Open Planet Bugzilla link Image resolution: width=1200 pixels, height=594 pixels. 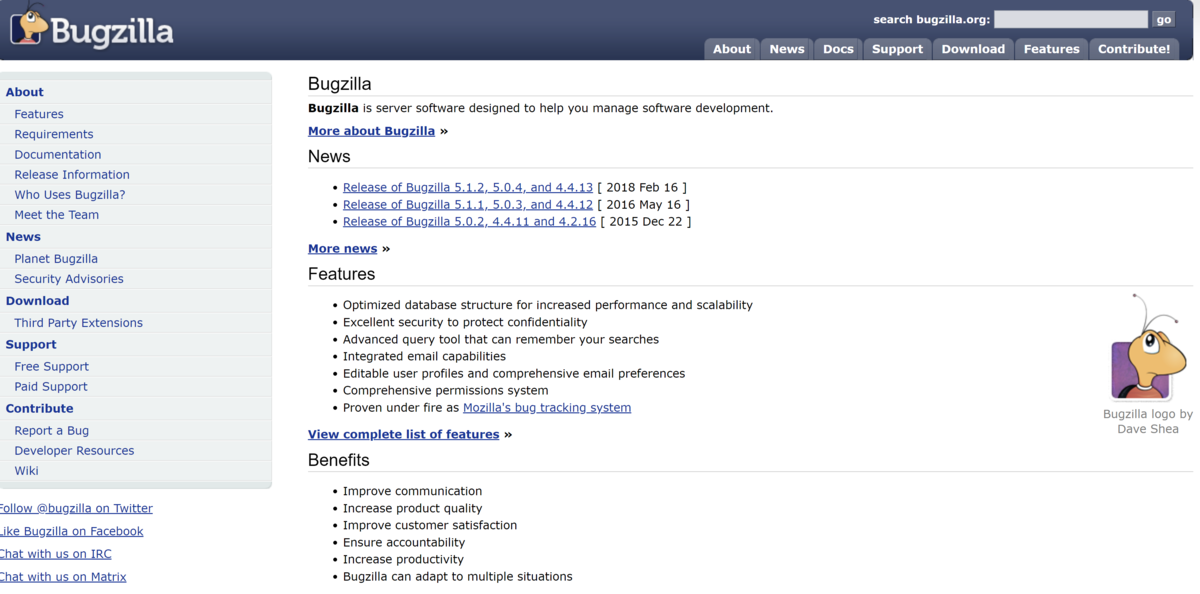click(x=56, y=259)
